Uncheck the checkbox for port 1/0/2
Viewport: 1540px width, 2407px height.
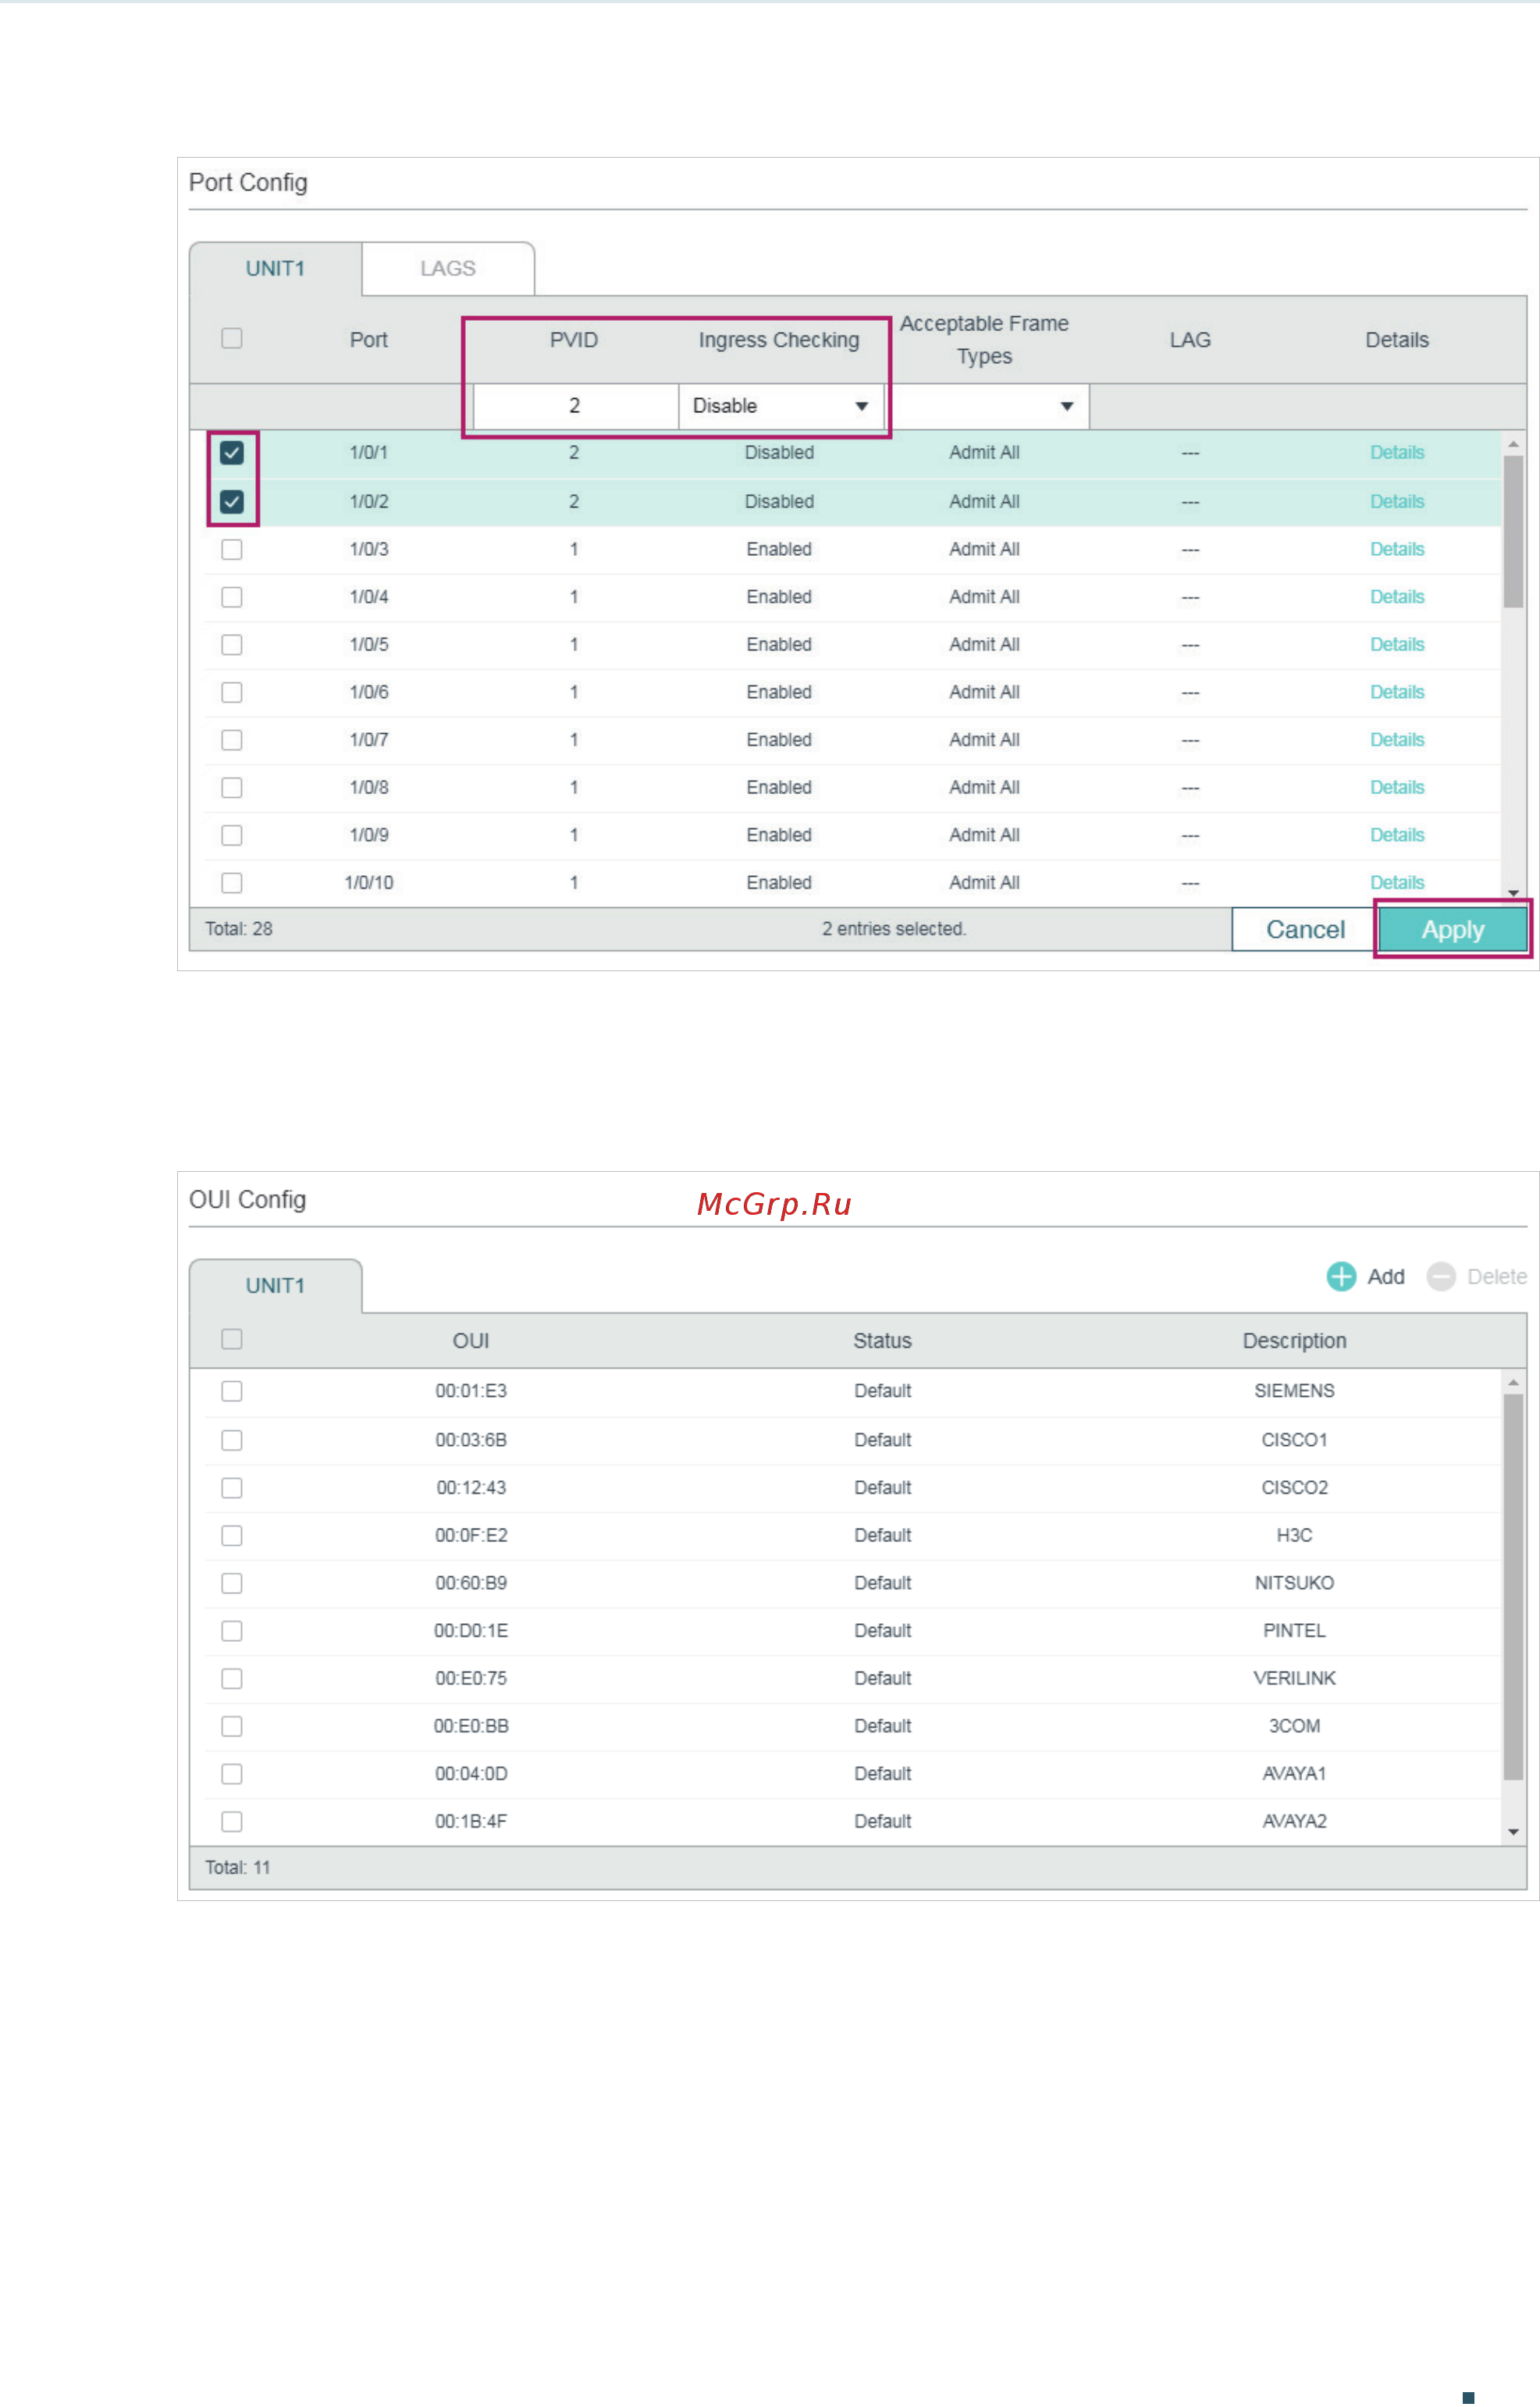point(232,502)
